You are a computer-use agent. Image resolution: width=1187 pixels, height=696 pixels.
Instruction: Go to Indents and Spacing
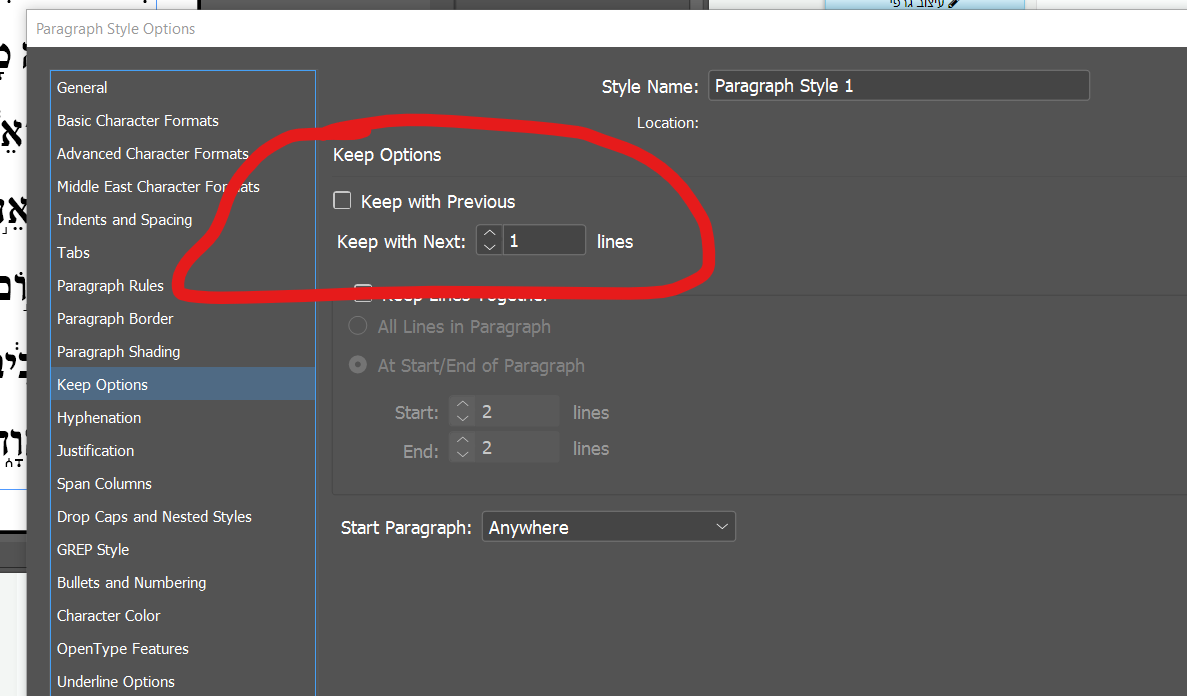[182, 220]
